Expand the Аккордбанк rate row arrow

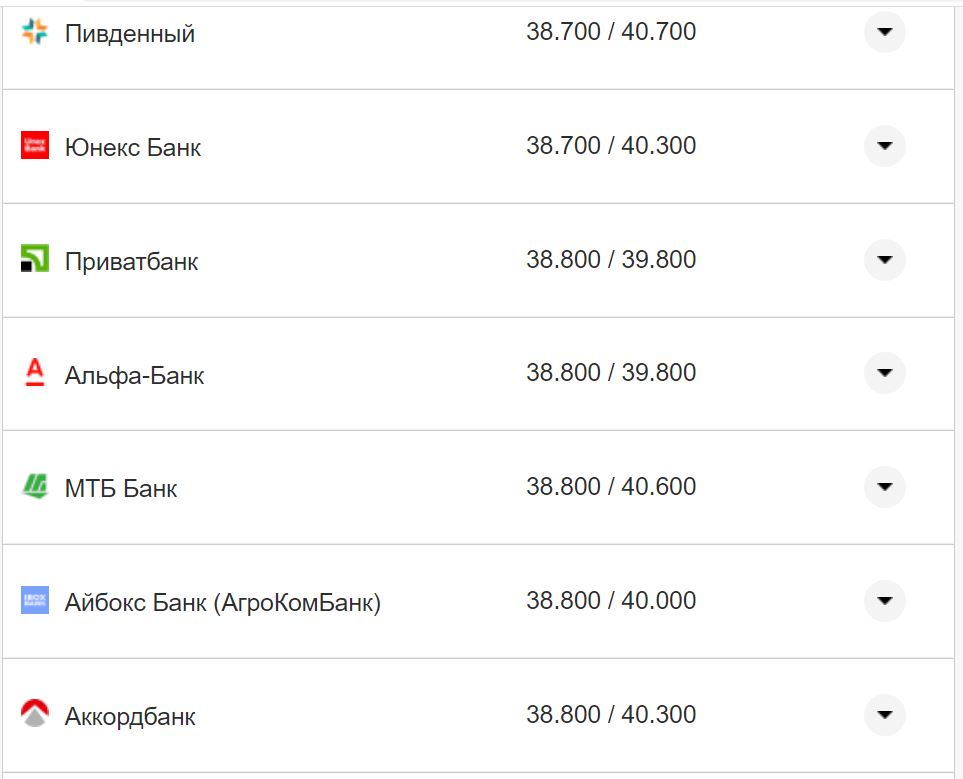884,715
